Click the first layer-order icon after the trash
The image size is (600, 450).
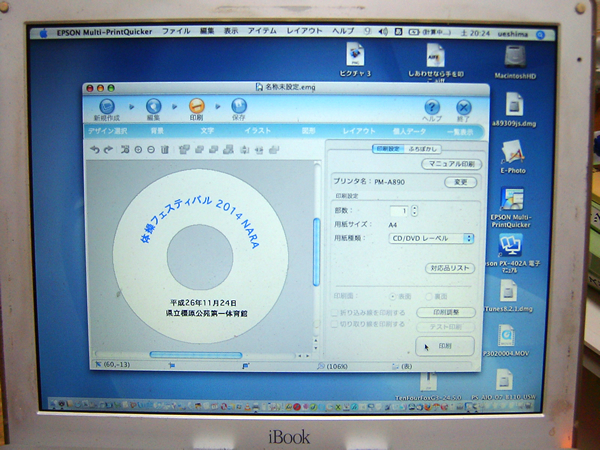[184, 150]
